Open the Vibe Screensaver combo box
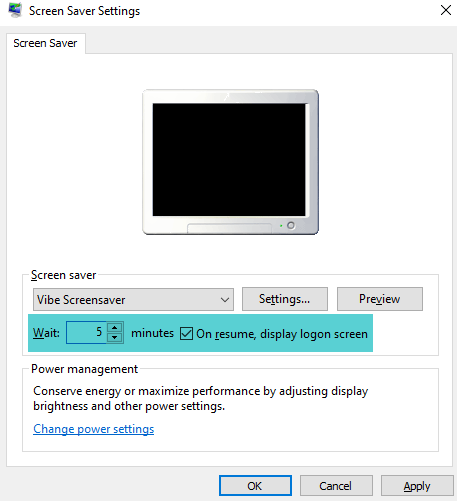The height and width of the screenshot is (501, 457). 133,300
